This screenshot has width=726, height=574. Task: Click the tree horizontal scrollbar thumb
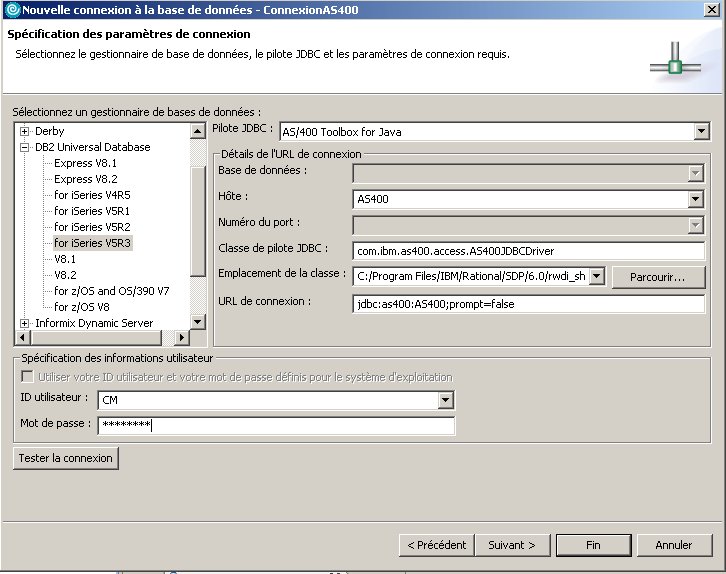pyautogui.click(x=96, y=337)
